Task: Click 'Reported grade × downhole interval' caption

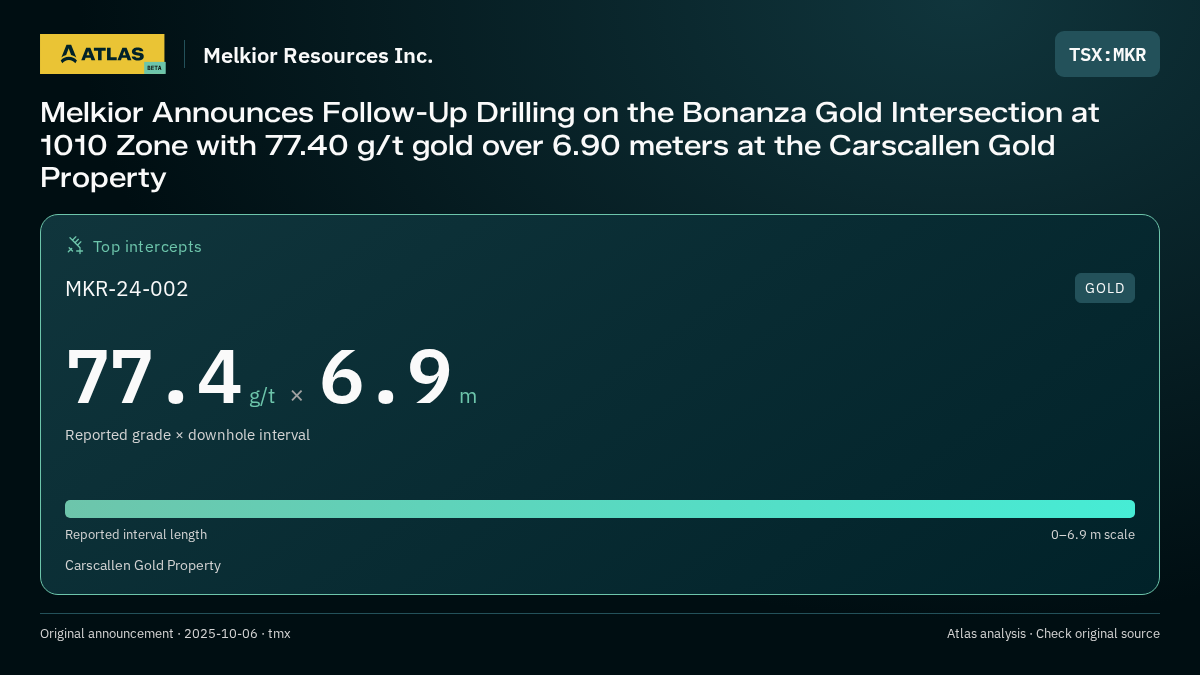Action: [x=188, y=435]
